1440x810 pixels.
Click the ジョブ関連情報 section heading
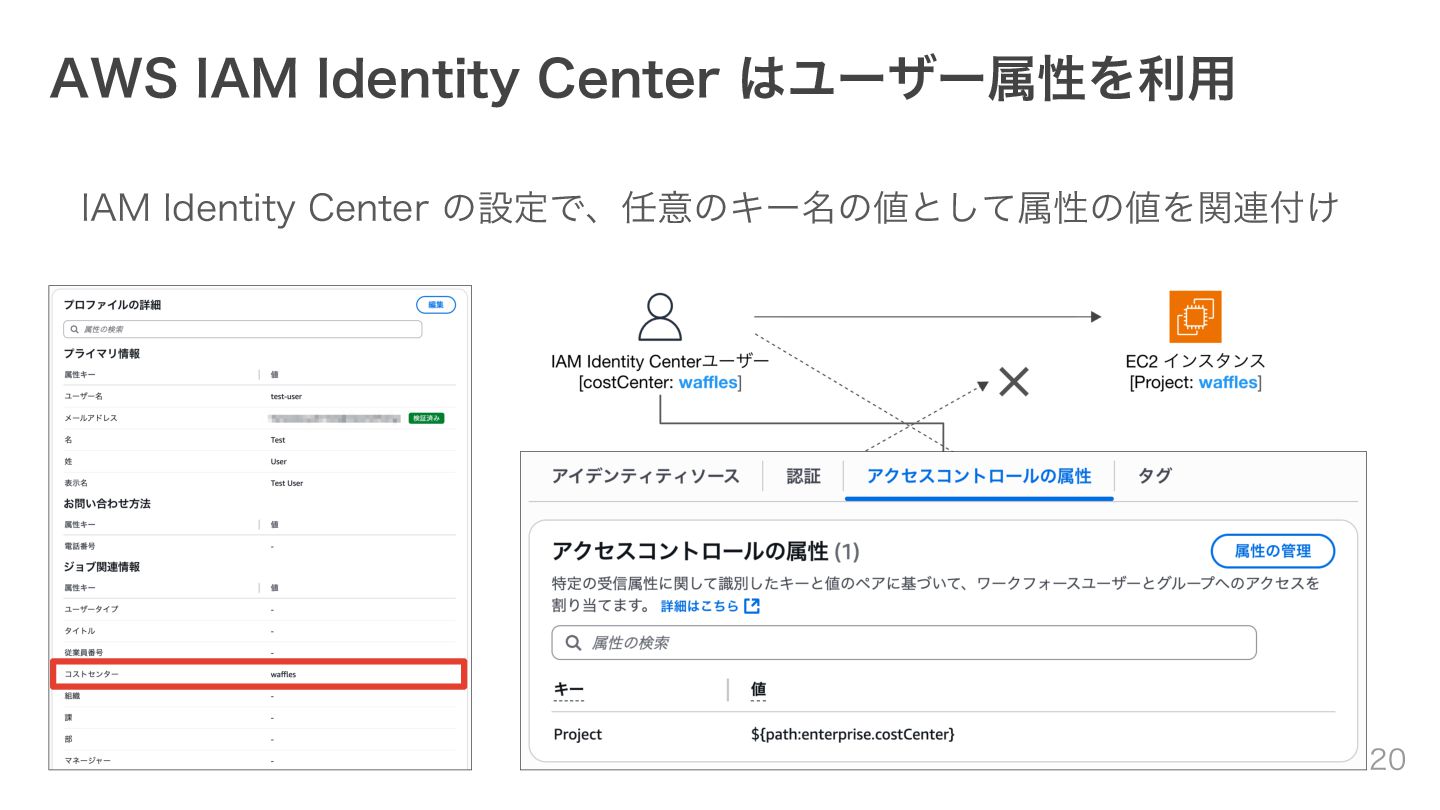click(102, 567)
